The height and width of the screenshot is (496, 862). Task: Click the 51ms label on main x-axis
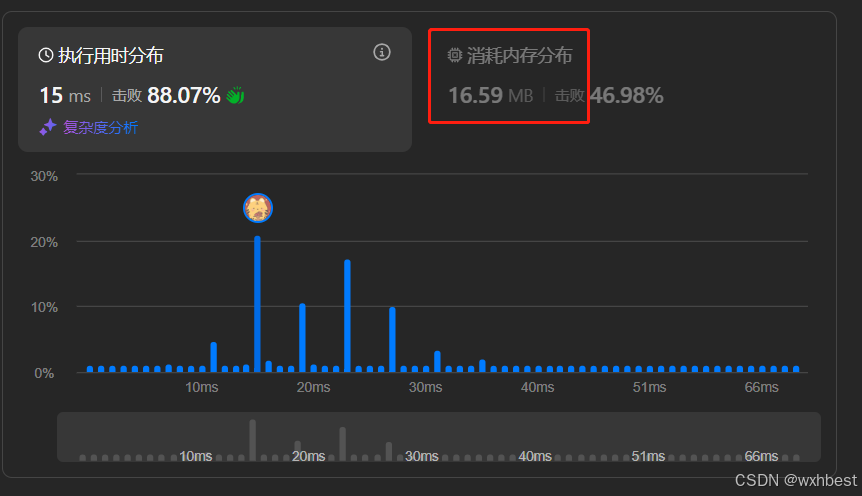pyautogui.click(x=649, y=387)
